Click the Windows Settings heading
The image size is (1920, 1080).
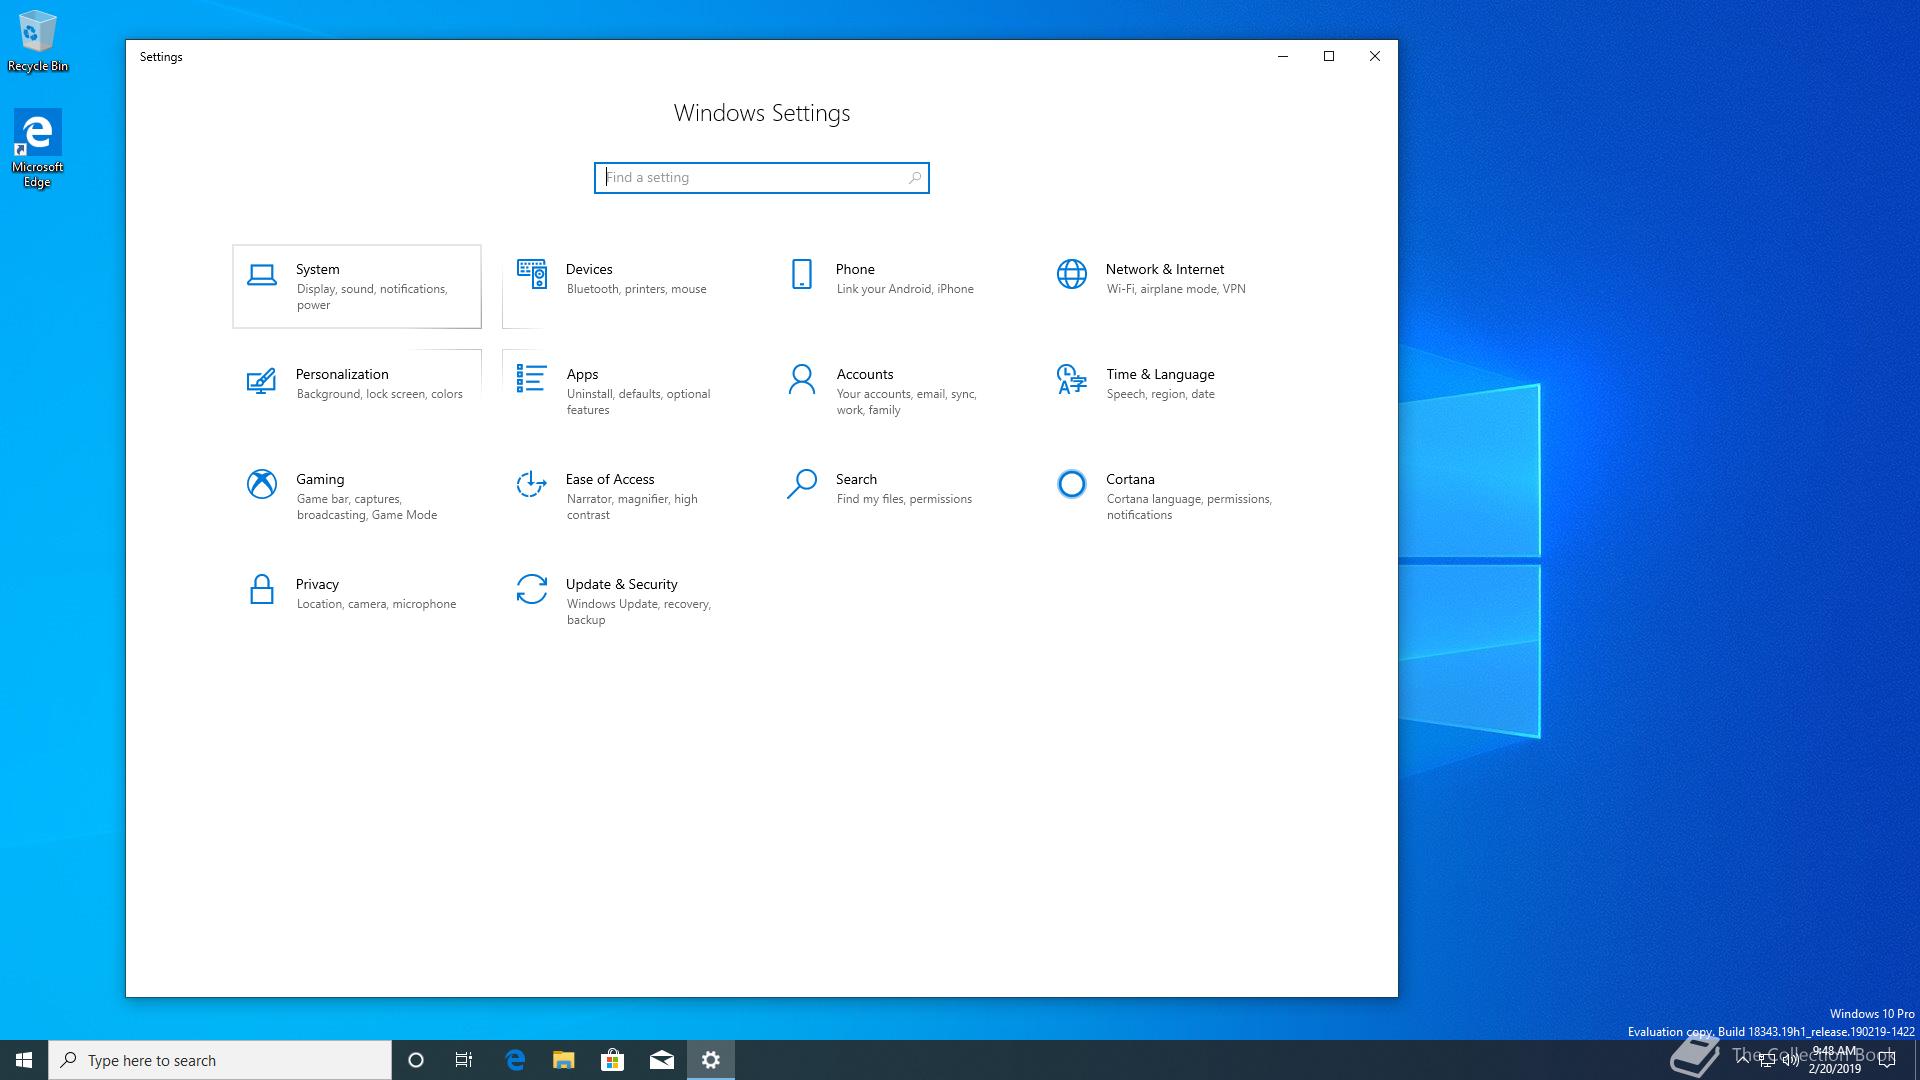click(x=762, y=113)
